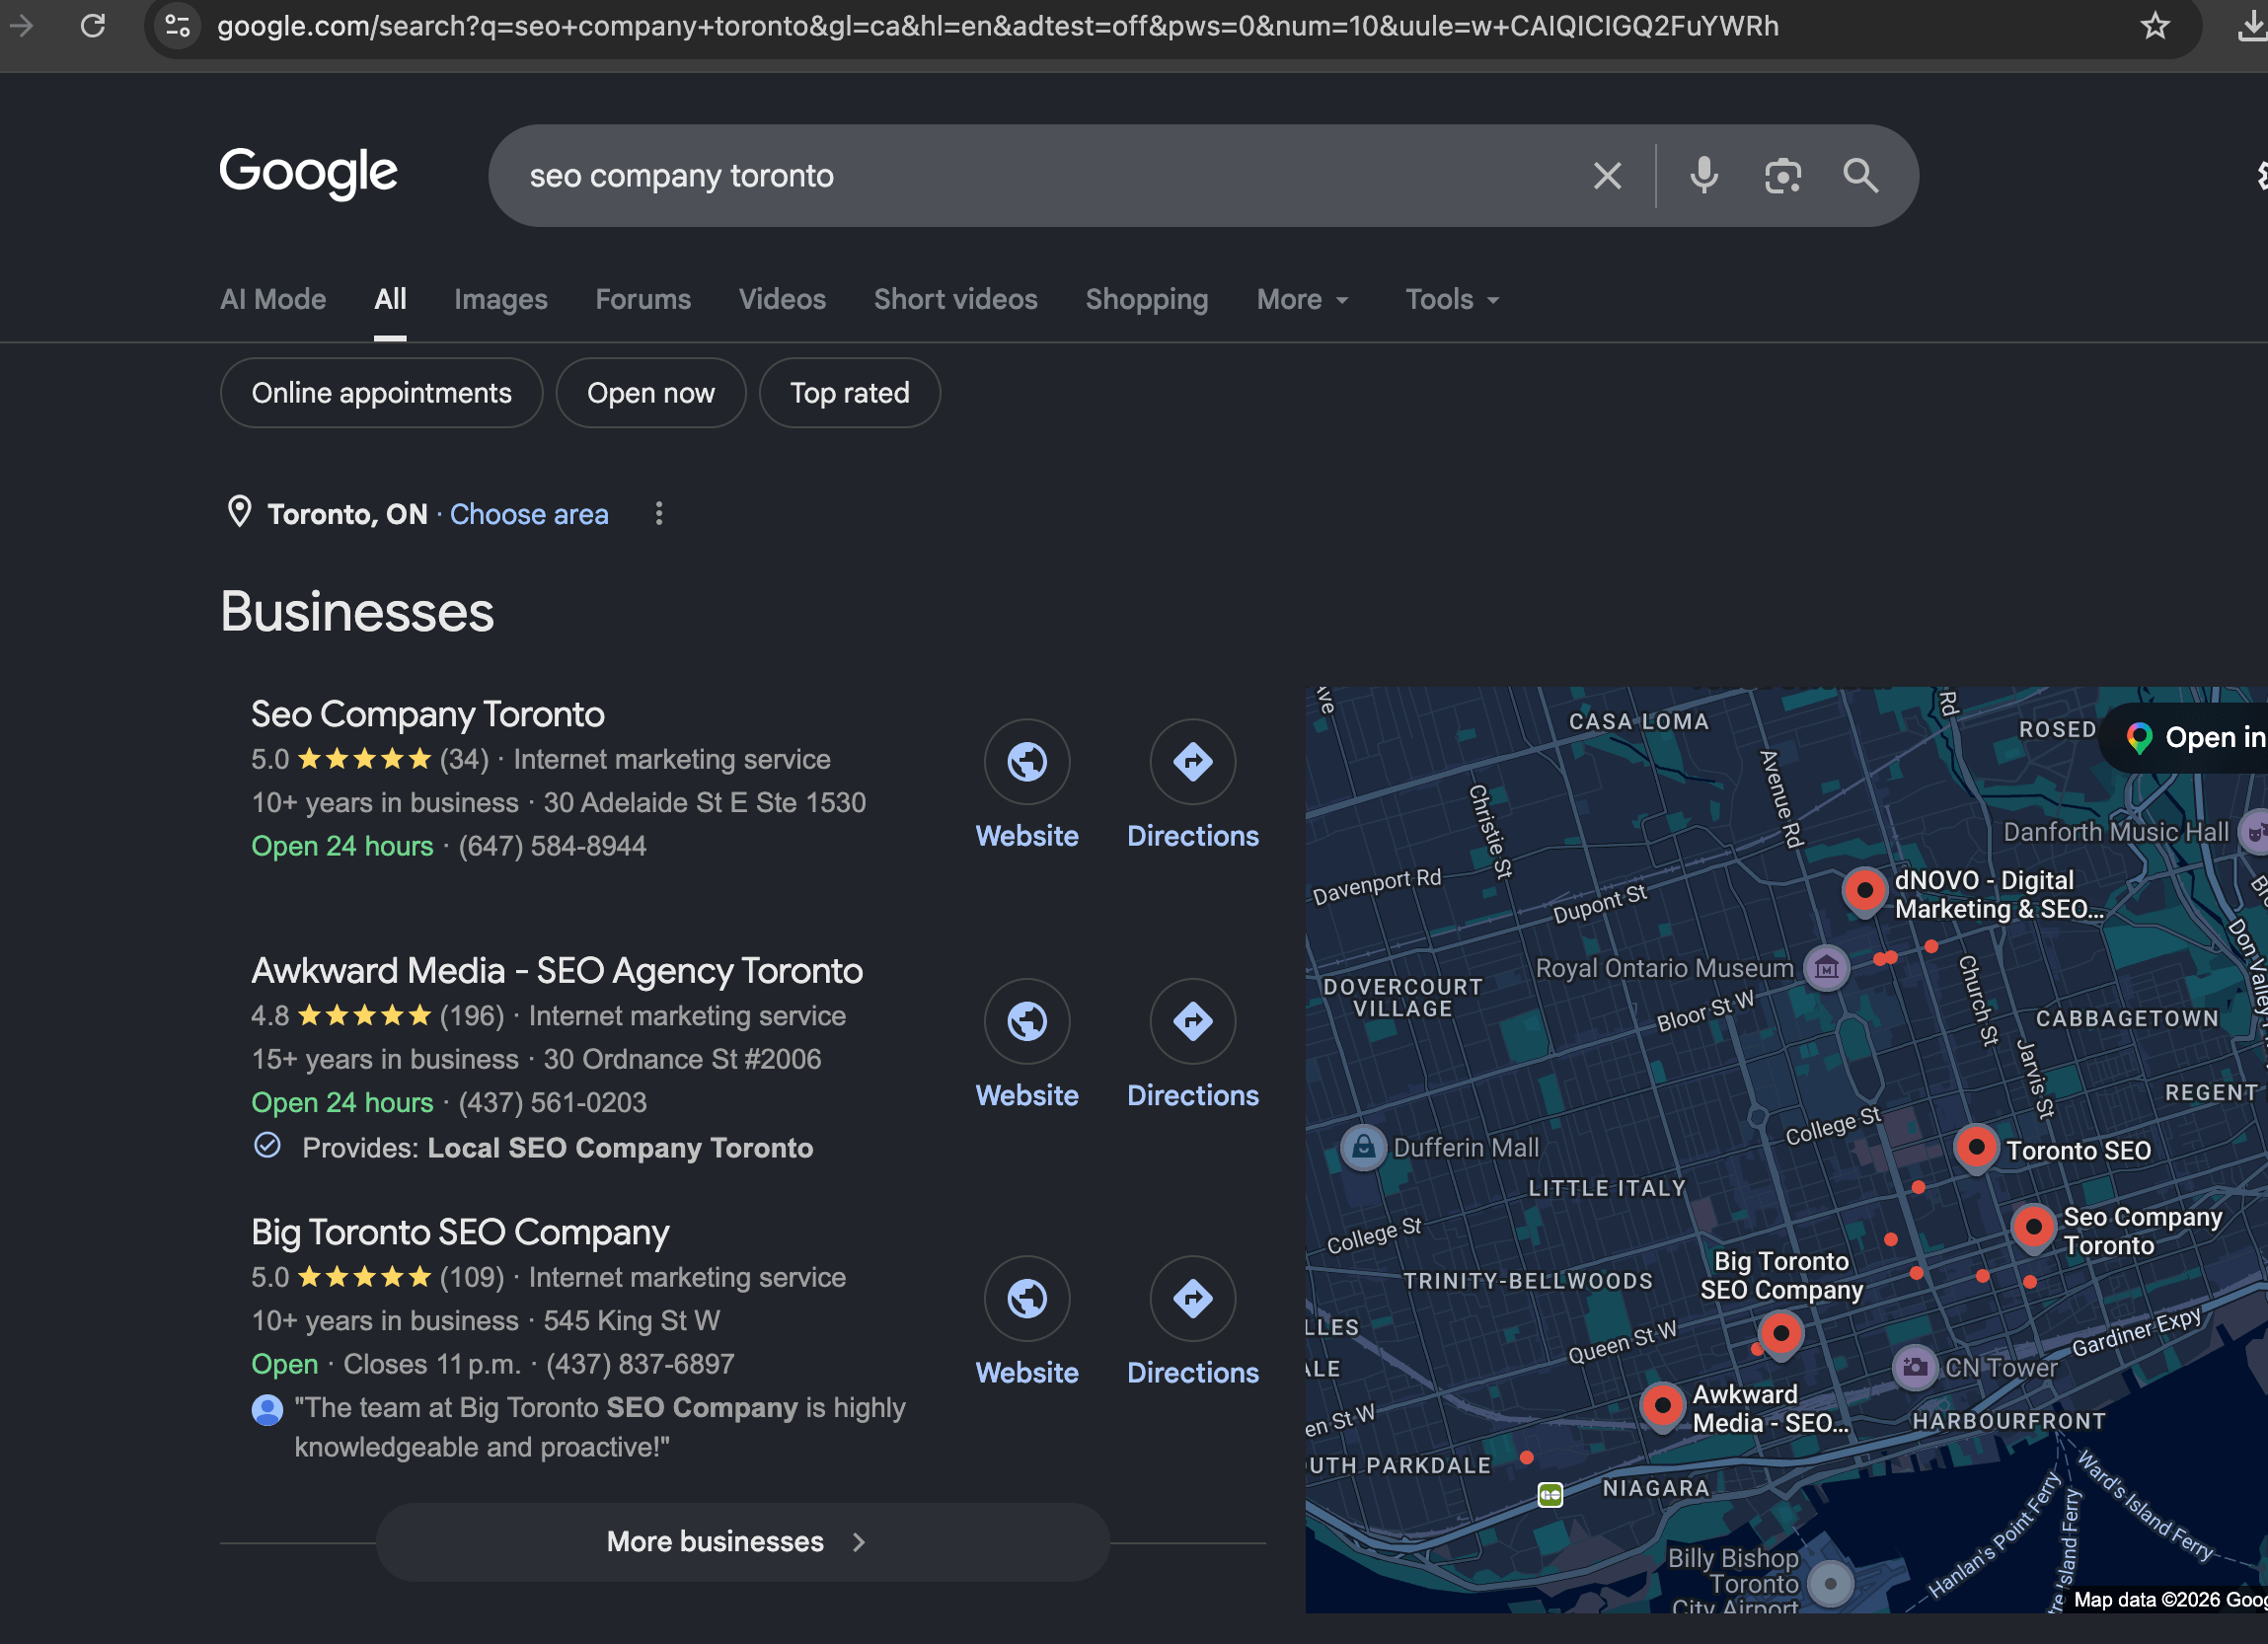The height and width of the screenshot is (1644, 2268).
Task: Bookmark this page with the star icon
Action: (x=2155, y=26)
